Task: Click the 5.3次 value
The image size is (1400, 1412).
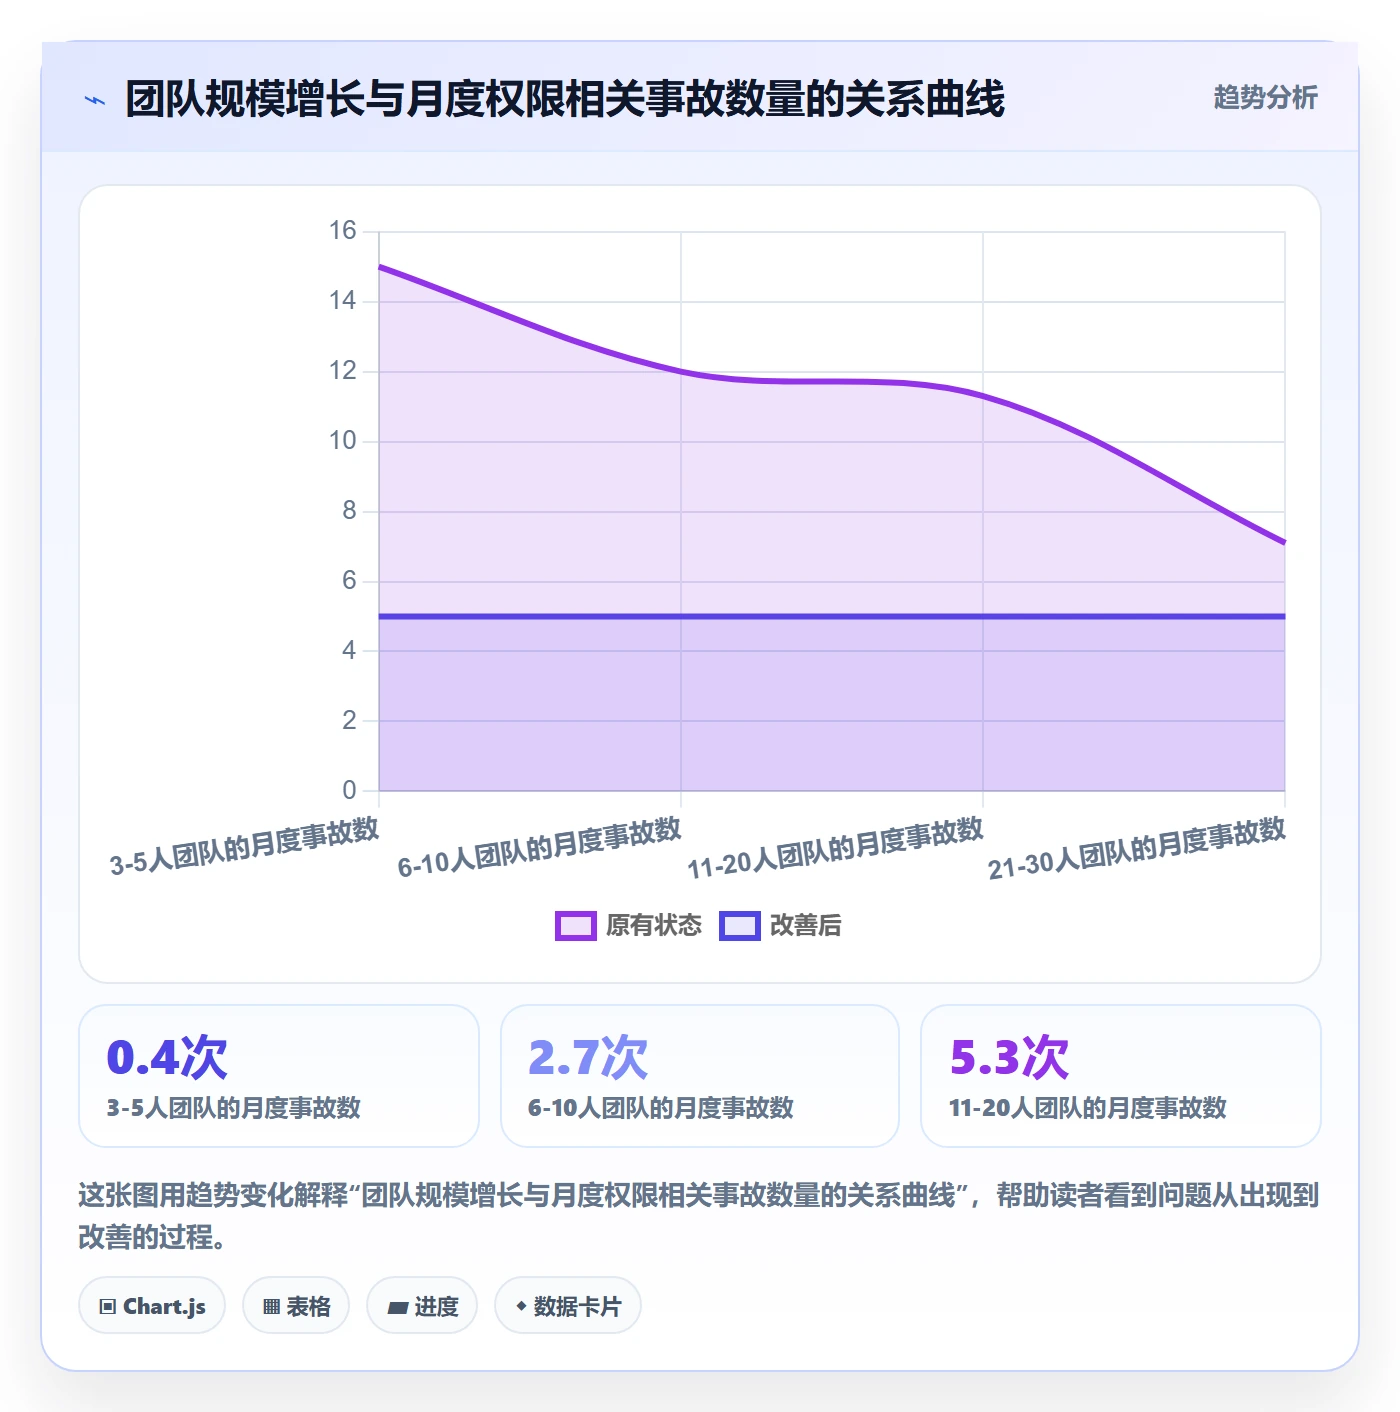Action: 1009,1058
